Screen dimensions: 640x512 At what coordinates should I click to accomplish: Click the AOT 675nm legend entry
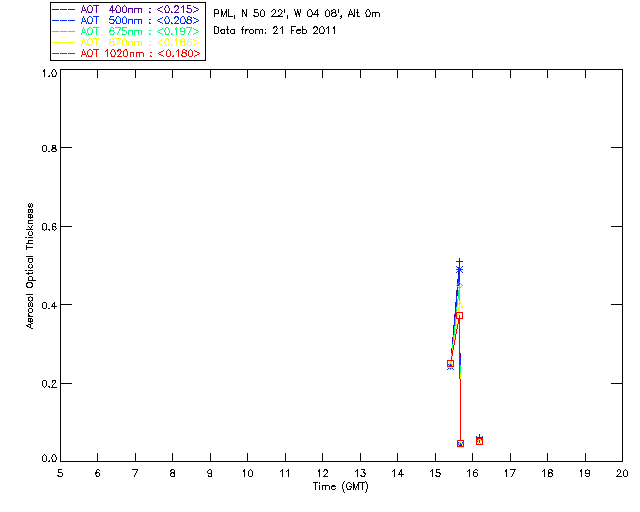pyautogui.click(x=126, y=31)
